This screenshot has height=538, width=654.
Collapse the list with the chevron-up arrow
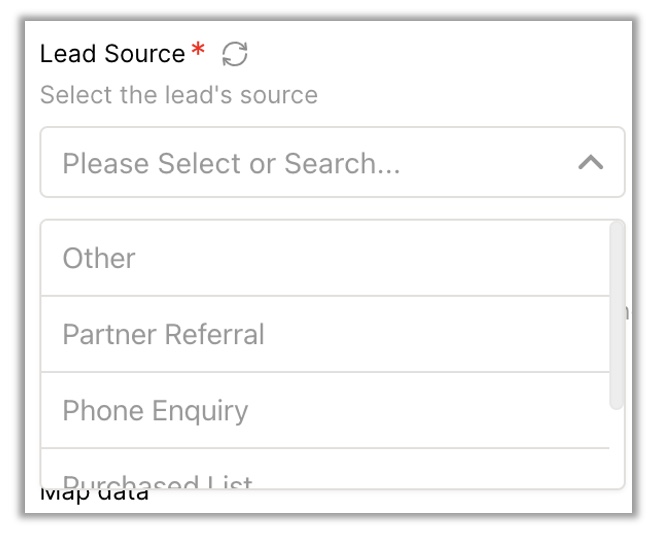[x=591, y=162]
